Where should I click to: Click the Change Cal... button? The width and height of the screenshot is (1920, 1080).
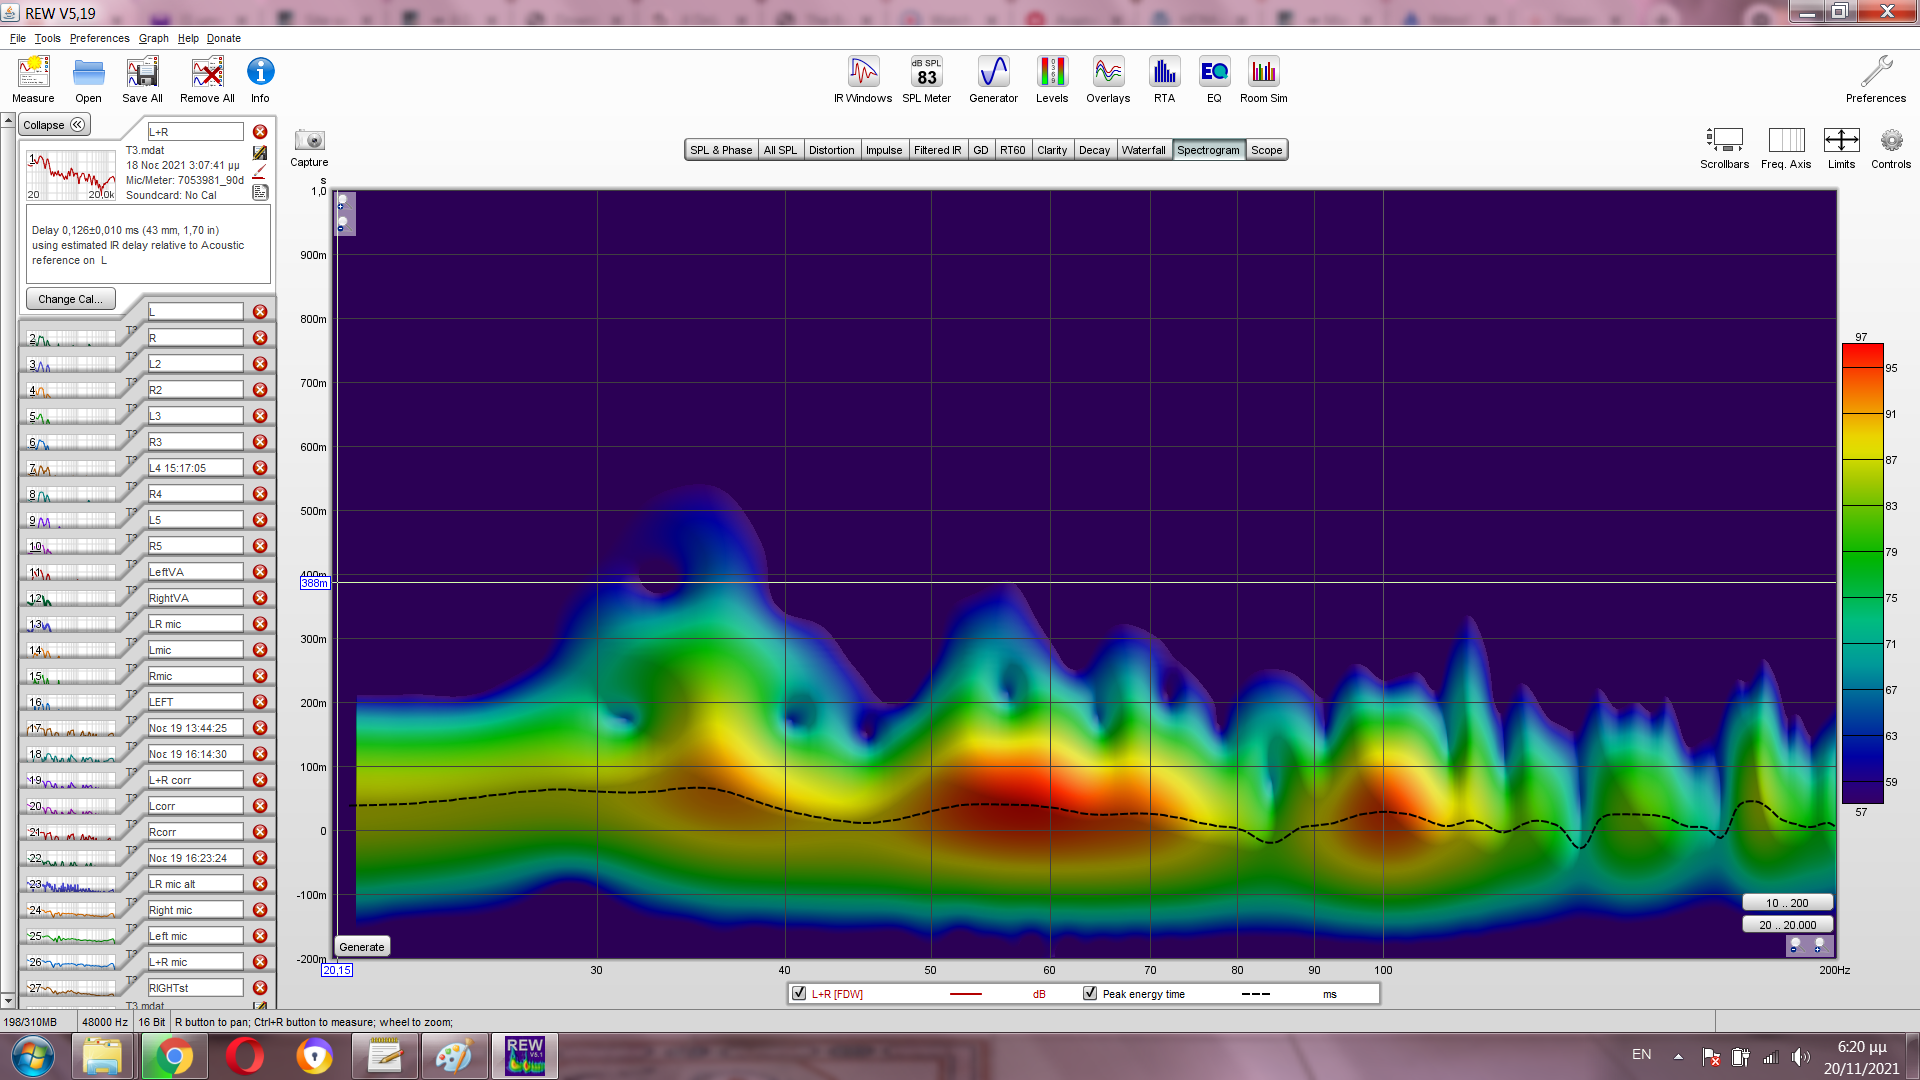click(x=70, y=299)
